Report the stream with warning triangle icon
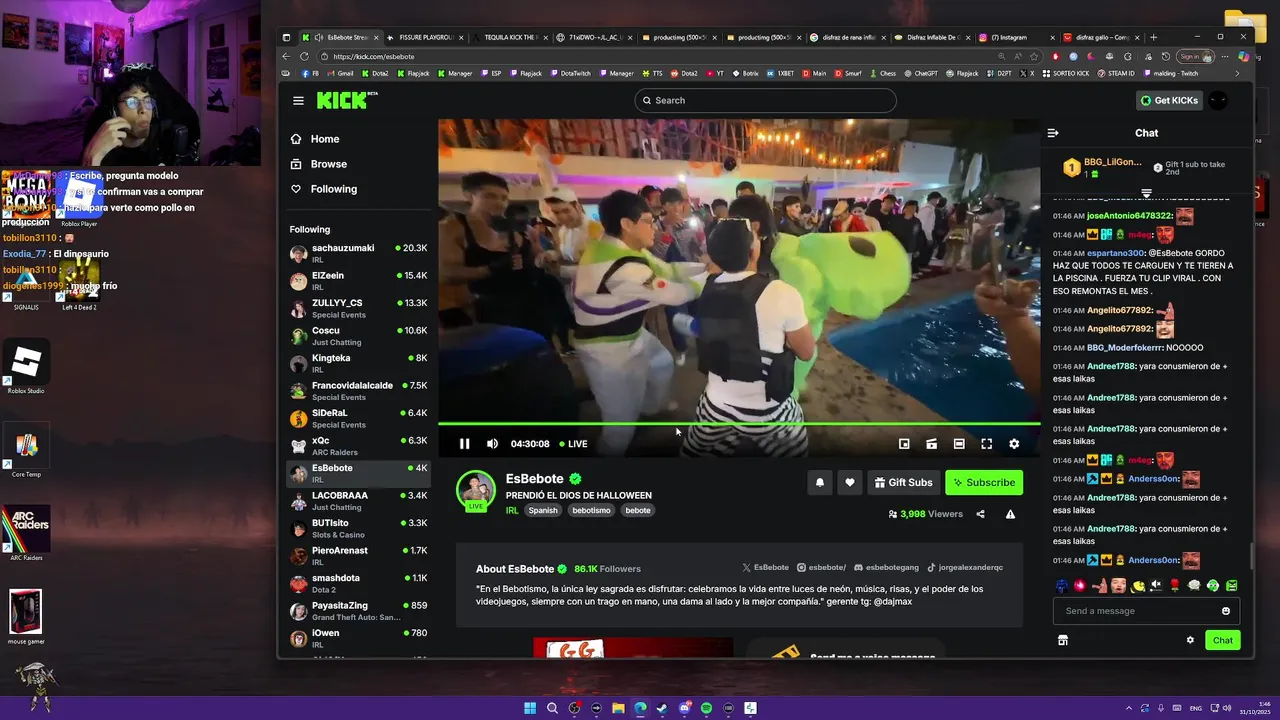This screenshot has height=720, width=1280. 1010,514
